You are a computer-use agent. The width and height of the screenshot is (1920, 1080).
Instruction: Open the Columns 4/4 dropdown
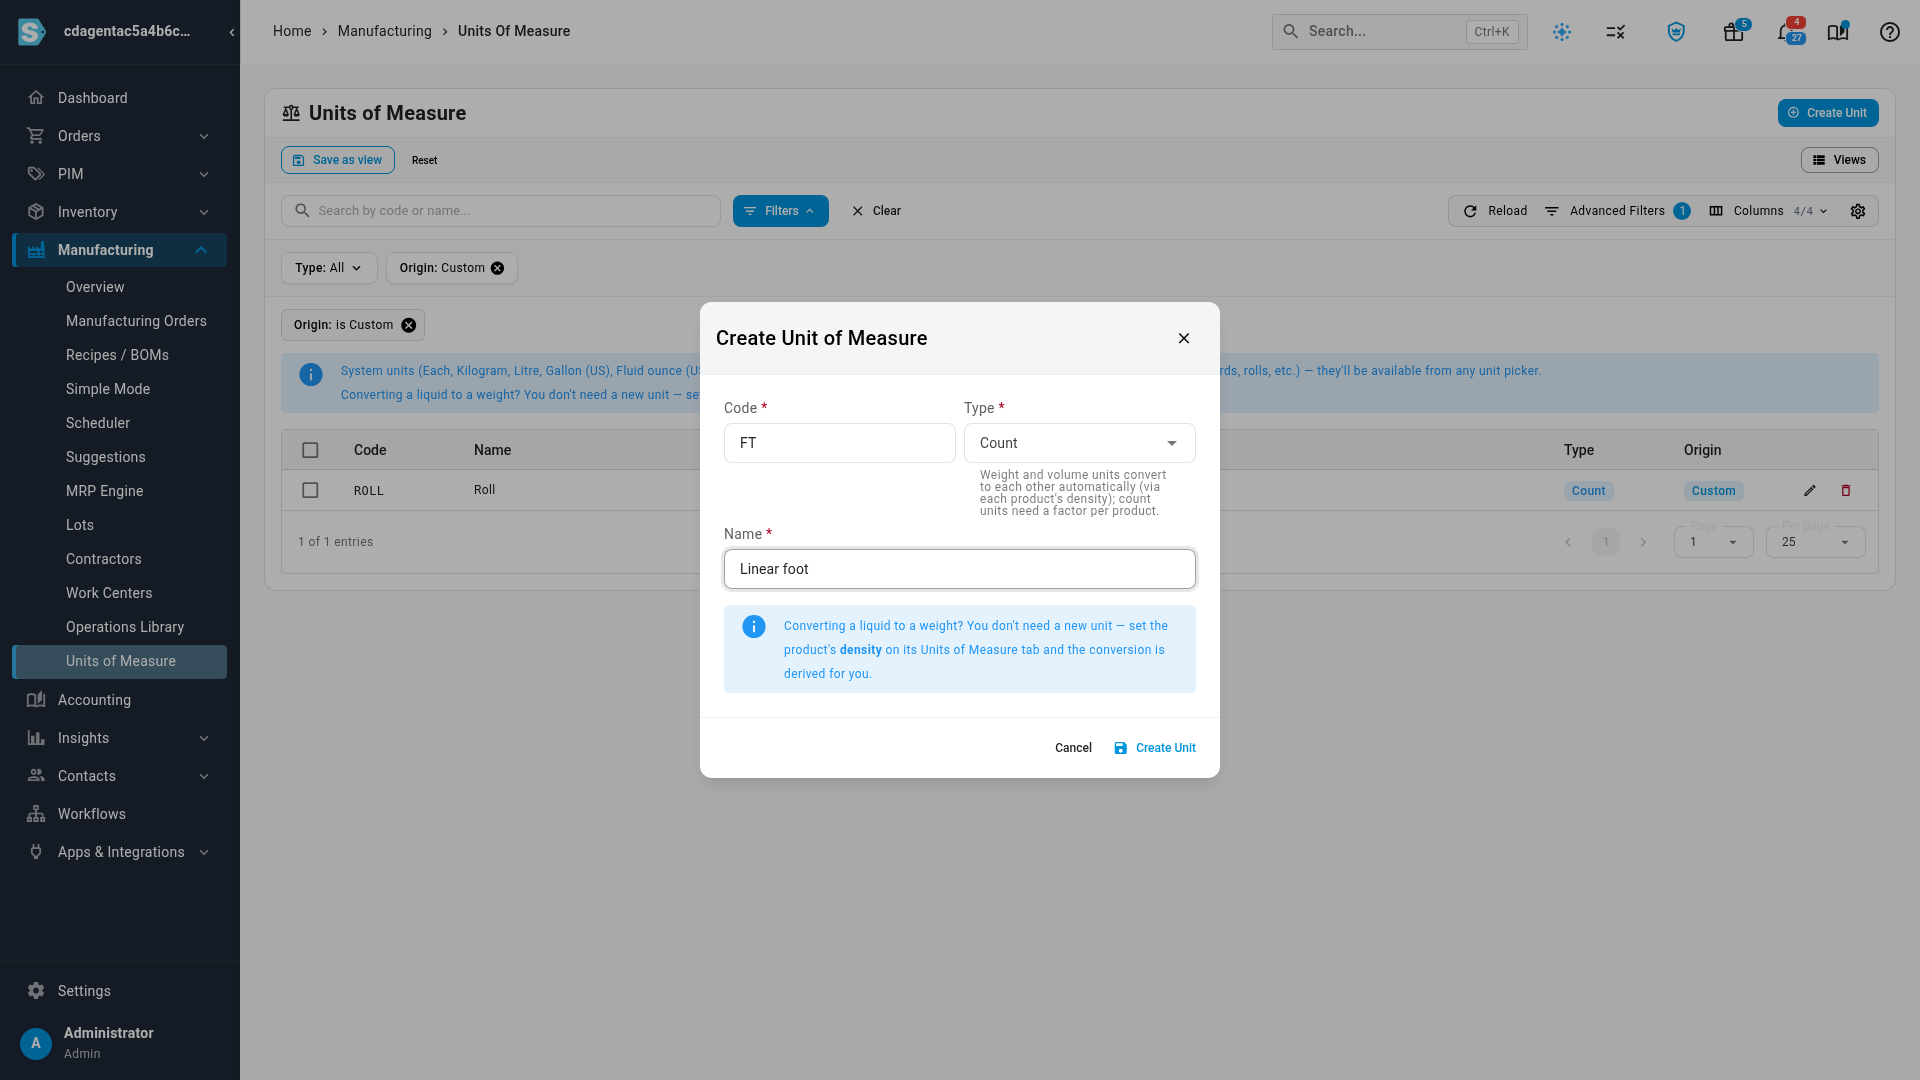tap(1769, 211)
